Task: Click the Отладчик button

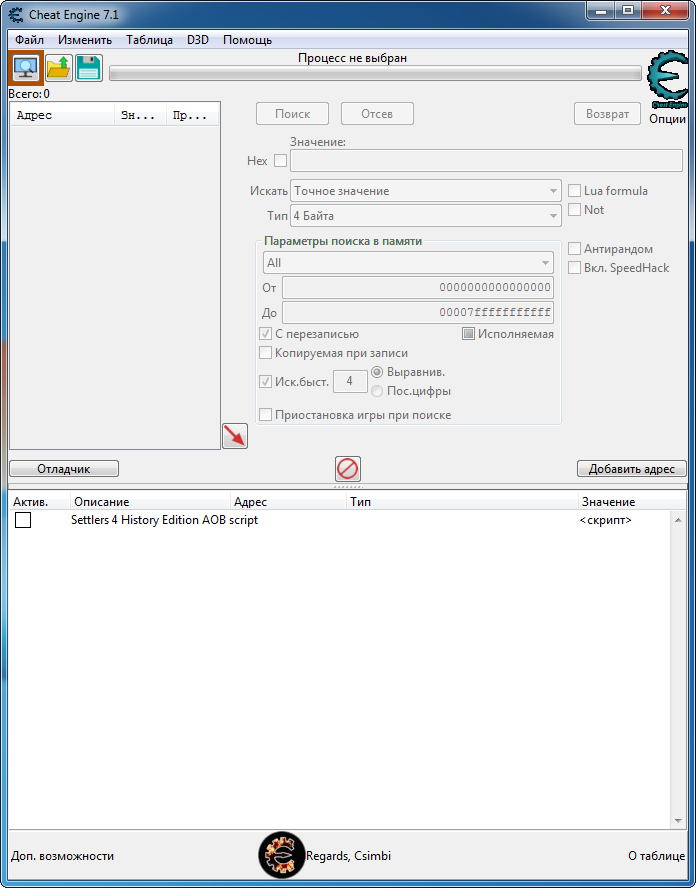Action: [x=64, y=469]
